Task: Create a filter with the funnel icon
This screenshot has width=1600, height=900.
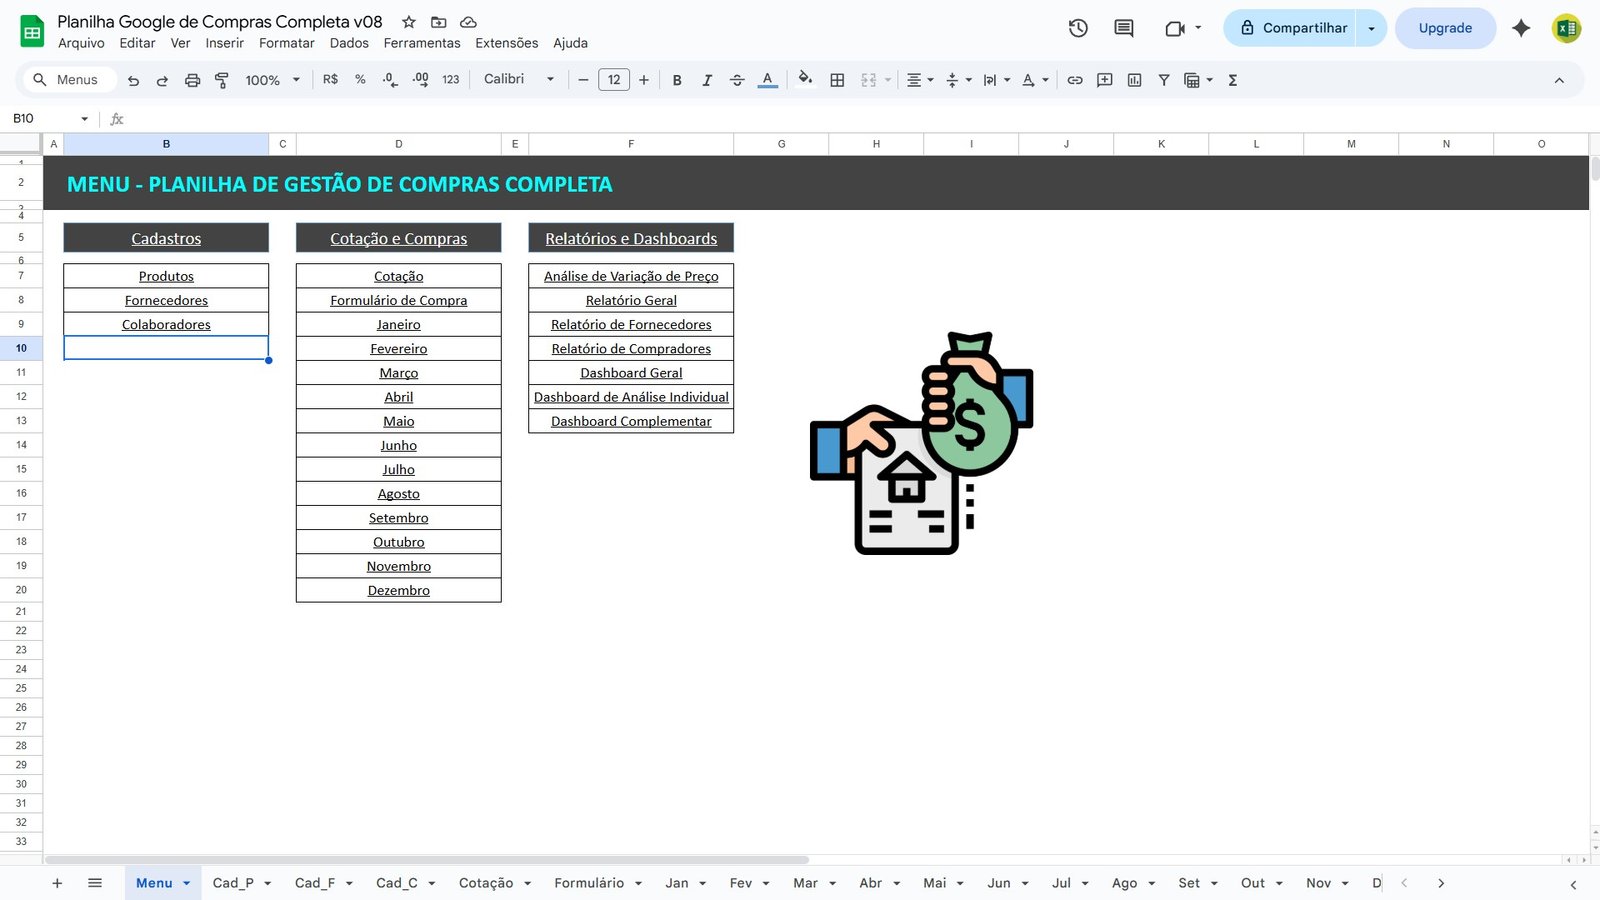Action: [1163, 80]
